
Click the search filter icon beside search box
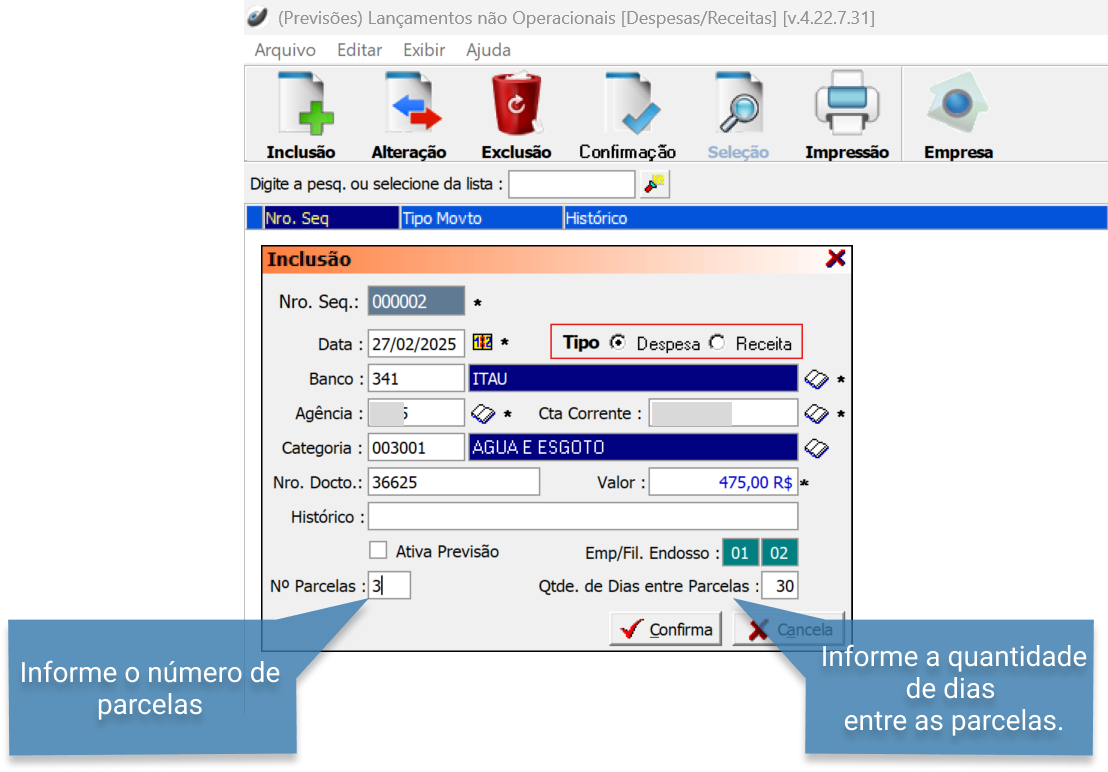[655, 184]
